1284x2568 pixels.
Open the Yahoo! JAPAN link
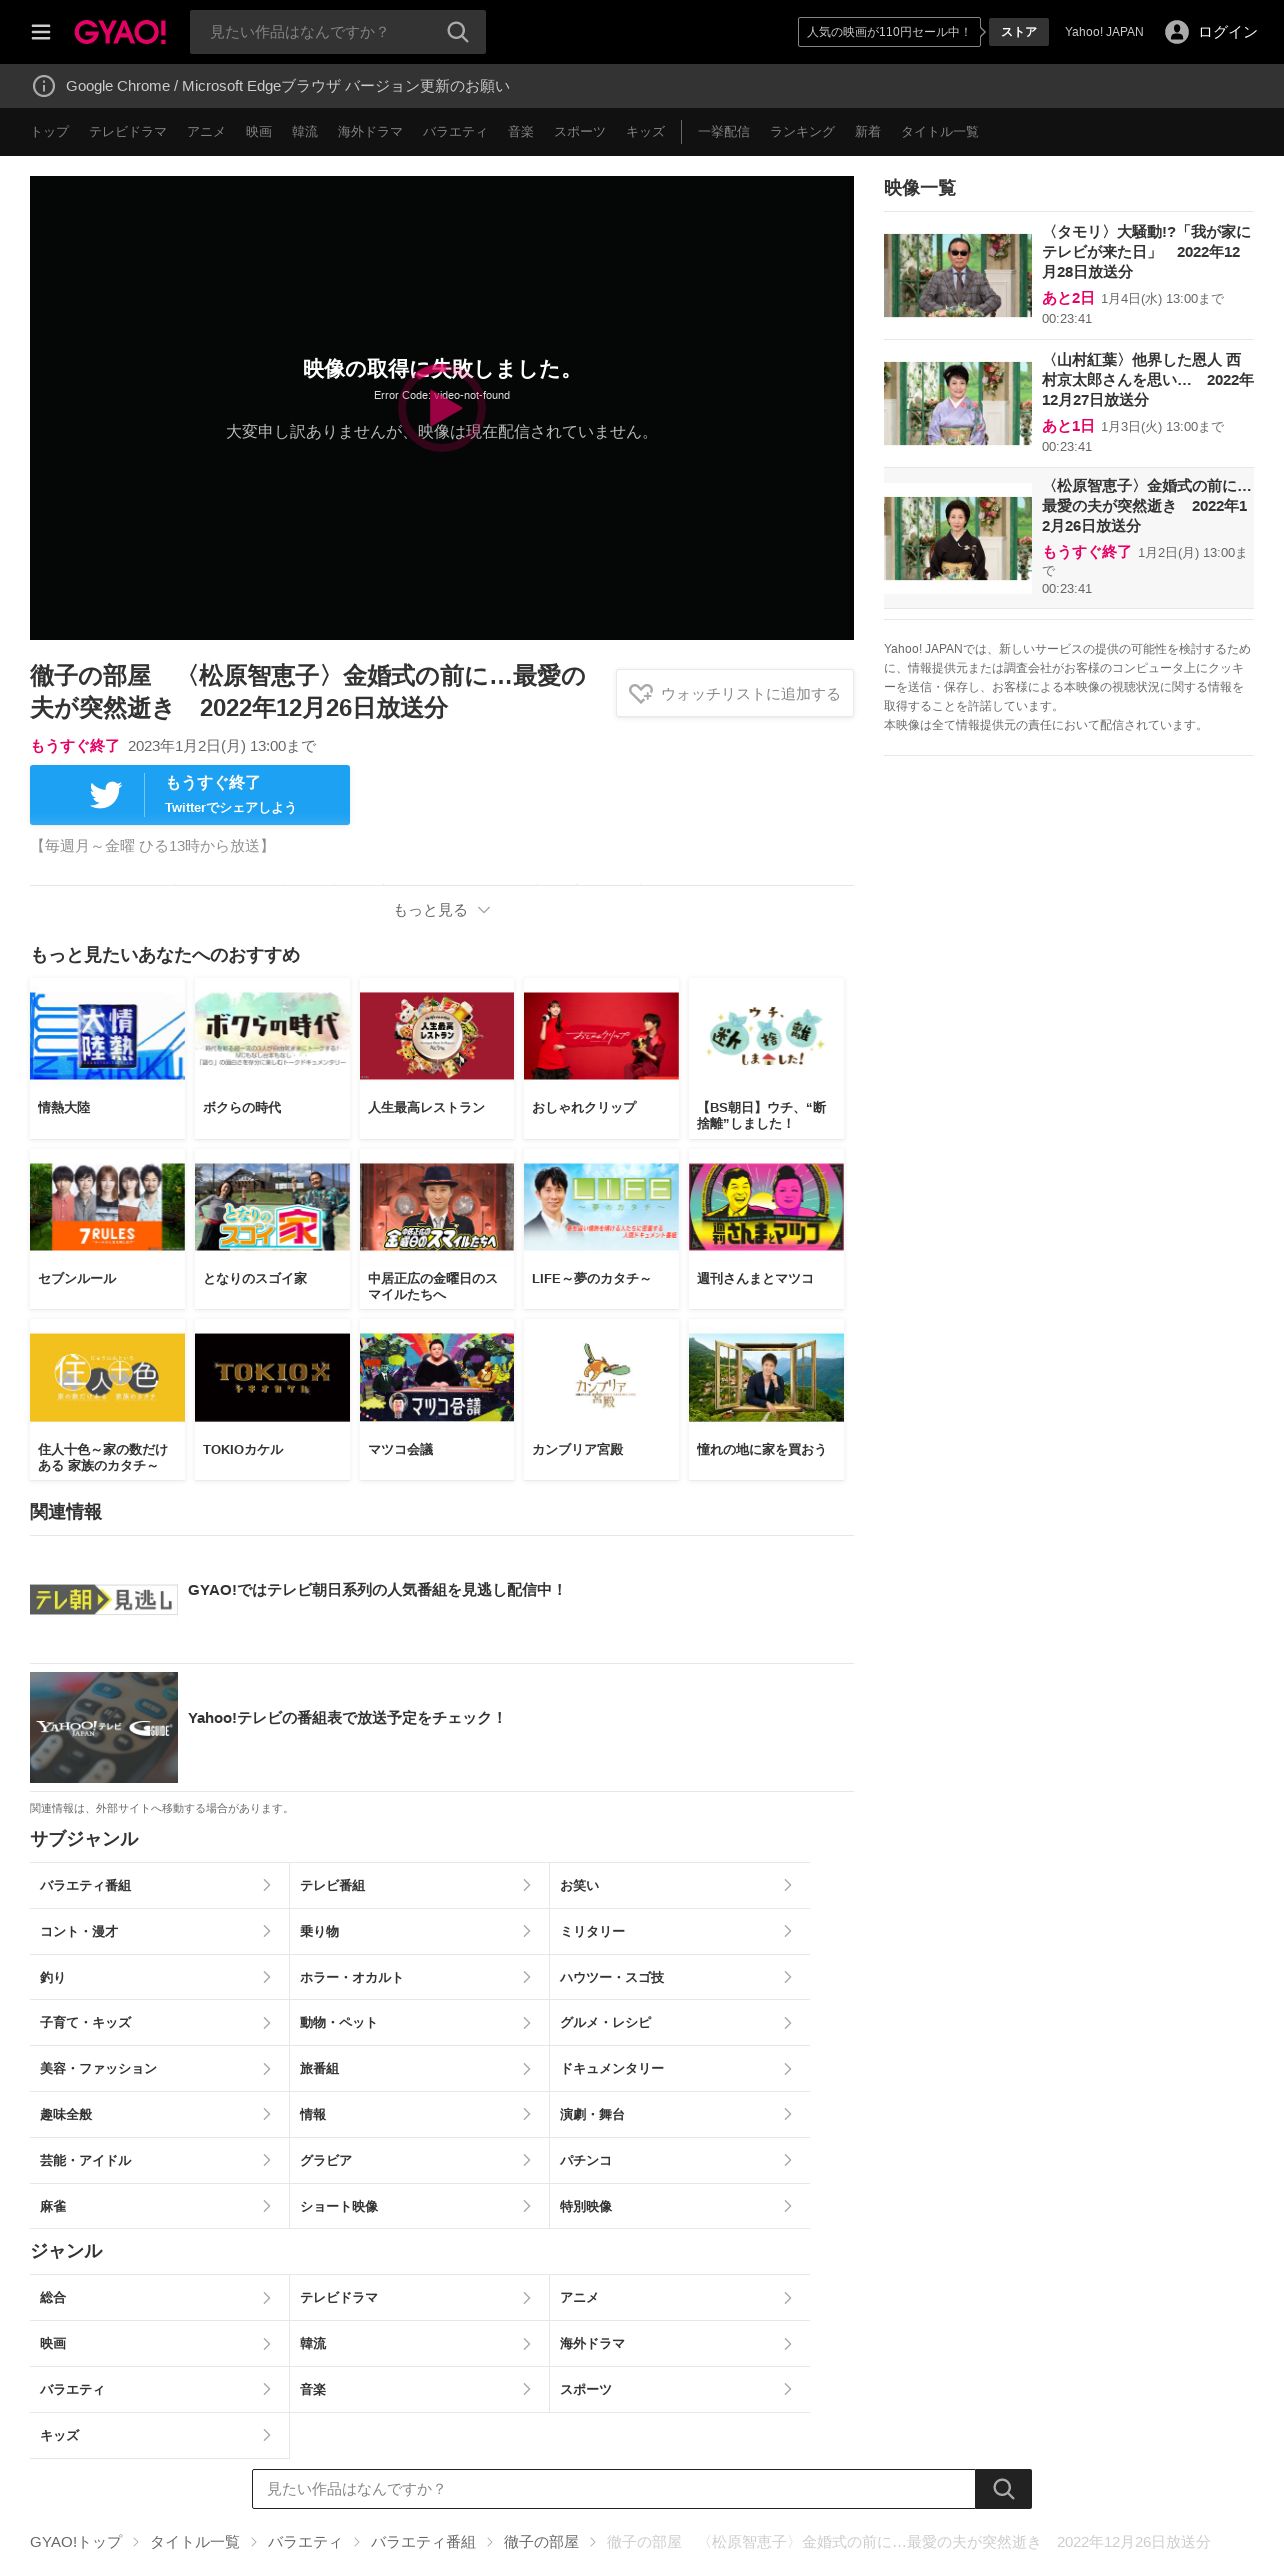(x=1104, y=32)
